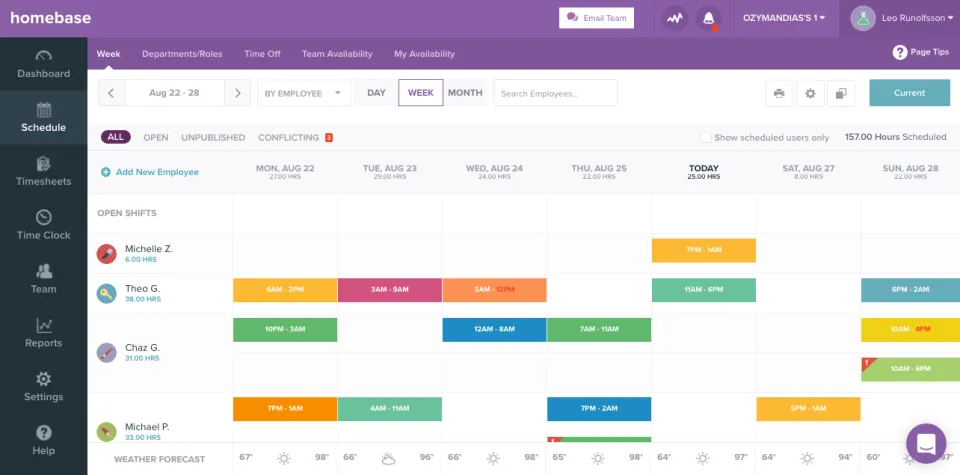Print the schedule with printer icon

779,93
